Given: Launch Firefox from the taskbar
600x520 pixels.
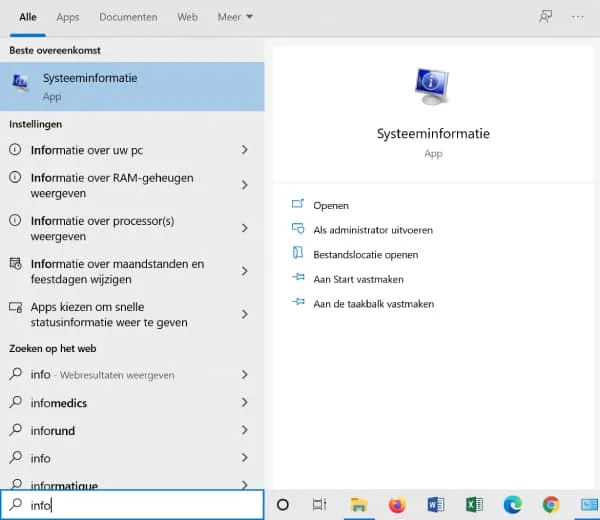Looking at the screenshot, I should (397, 505).
